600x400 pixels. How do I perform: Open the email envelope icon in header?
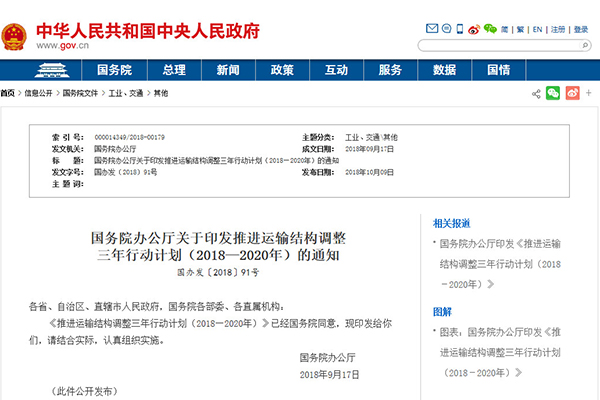coord(432,29)
